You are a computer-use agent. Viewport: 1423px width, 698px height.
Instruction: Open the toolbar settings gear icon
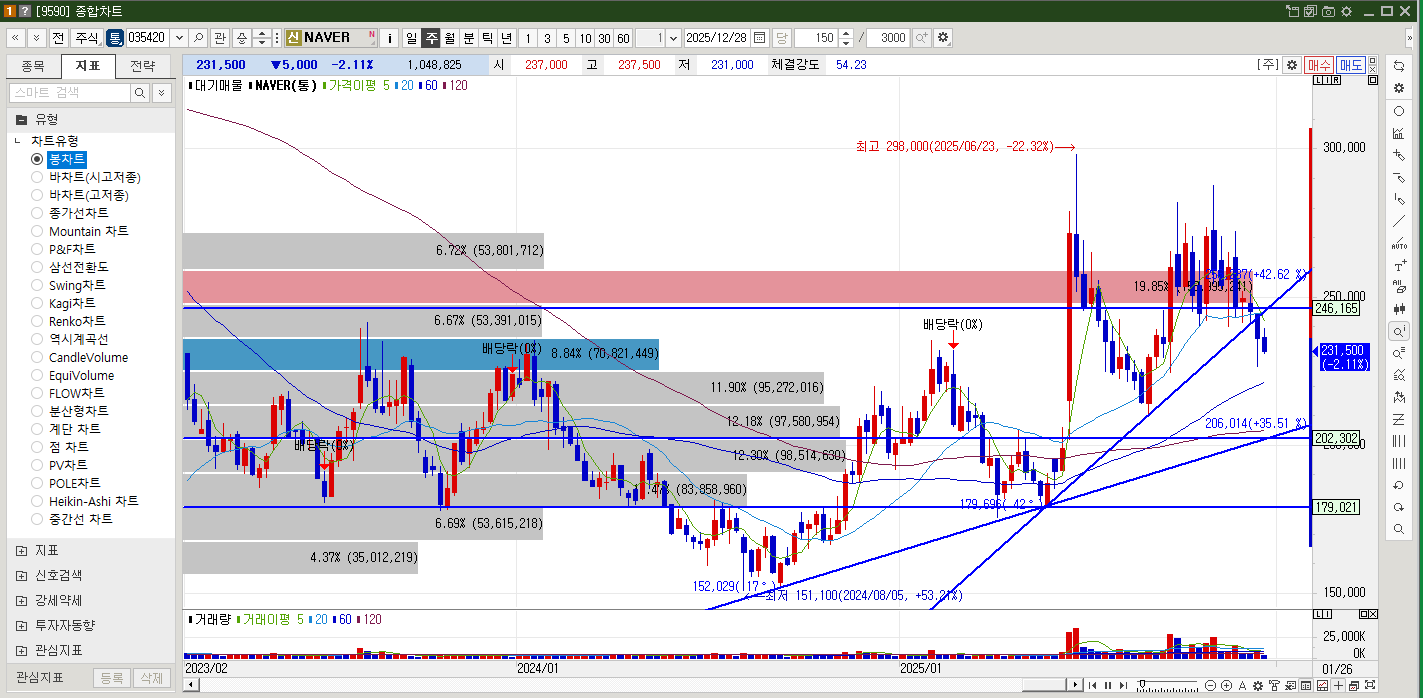(x=942, y=38)
